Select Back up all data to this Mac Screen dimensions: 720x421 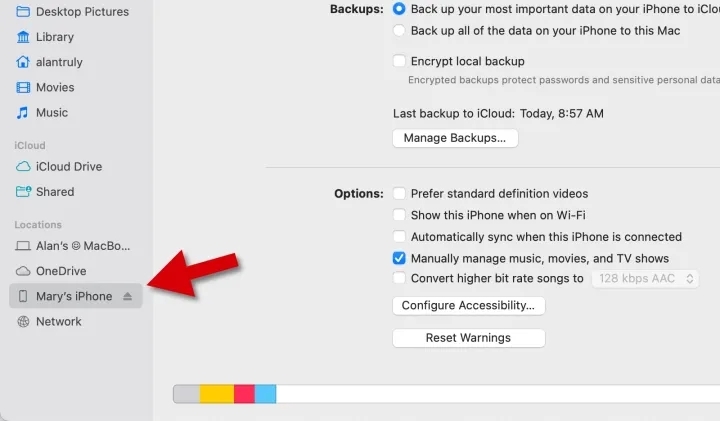(x=399, y=31)
